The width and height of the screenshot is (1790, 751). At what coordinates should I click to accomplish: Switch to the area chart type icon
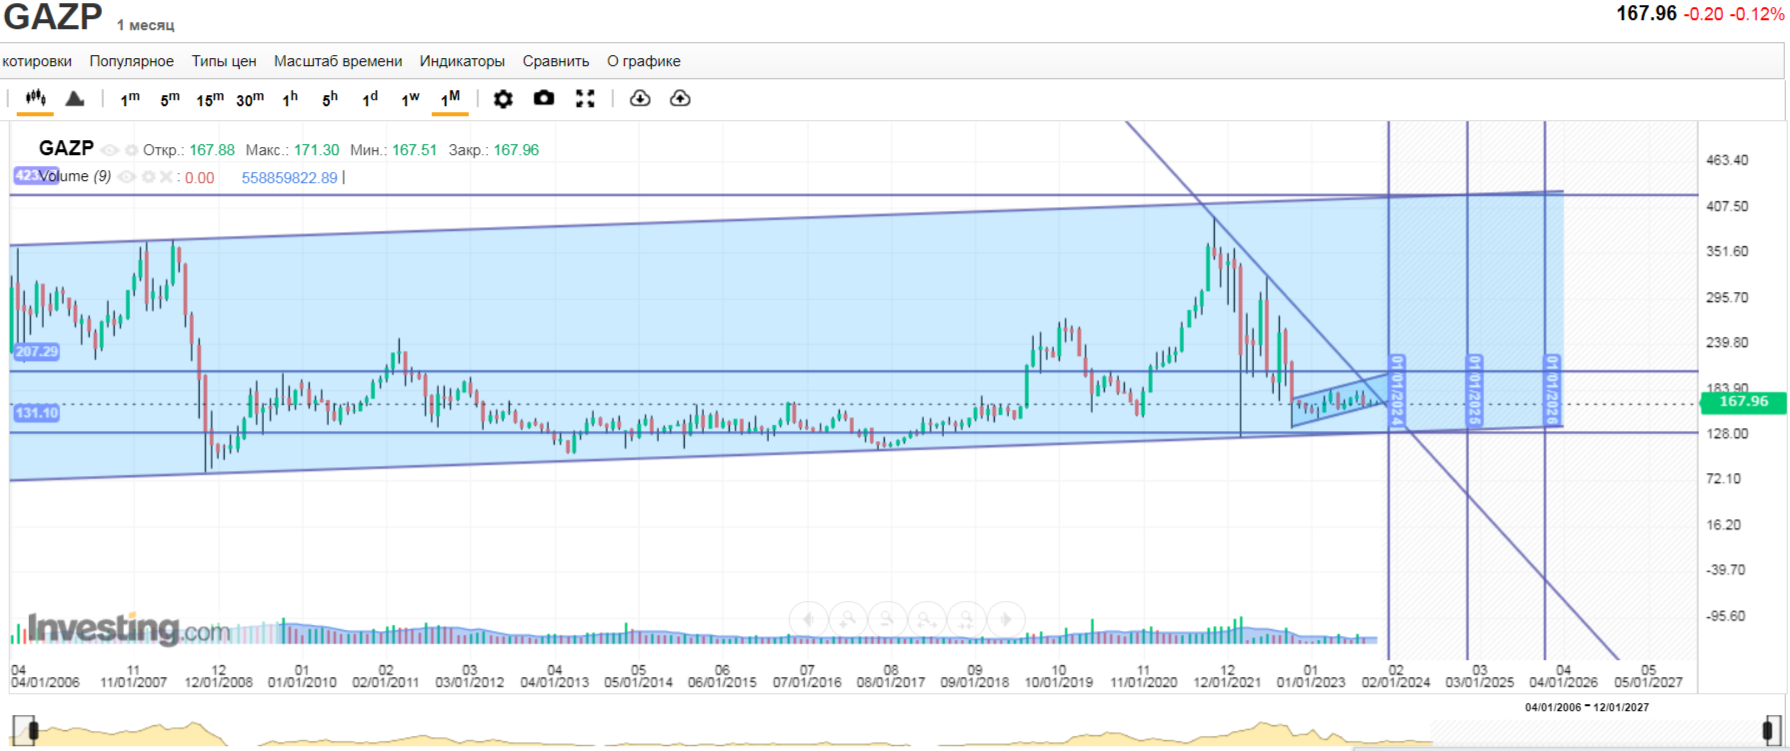pos(75,98)
